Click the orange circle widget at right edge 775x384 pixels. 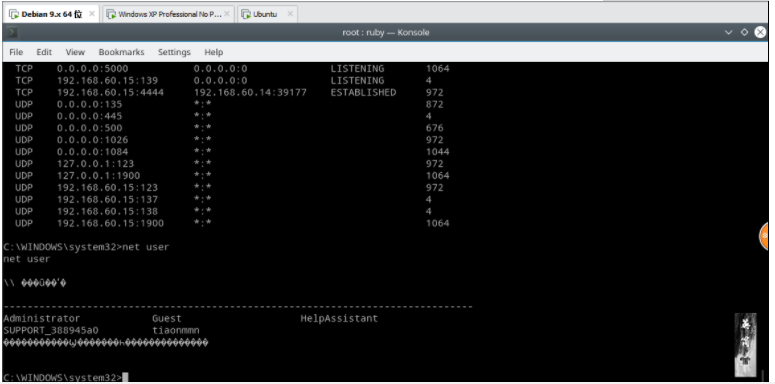[765, 236]
